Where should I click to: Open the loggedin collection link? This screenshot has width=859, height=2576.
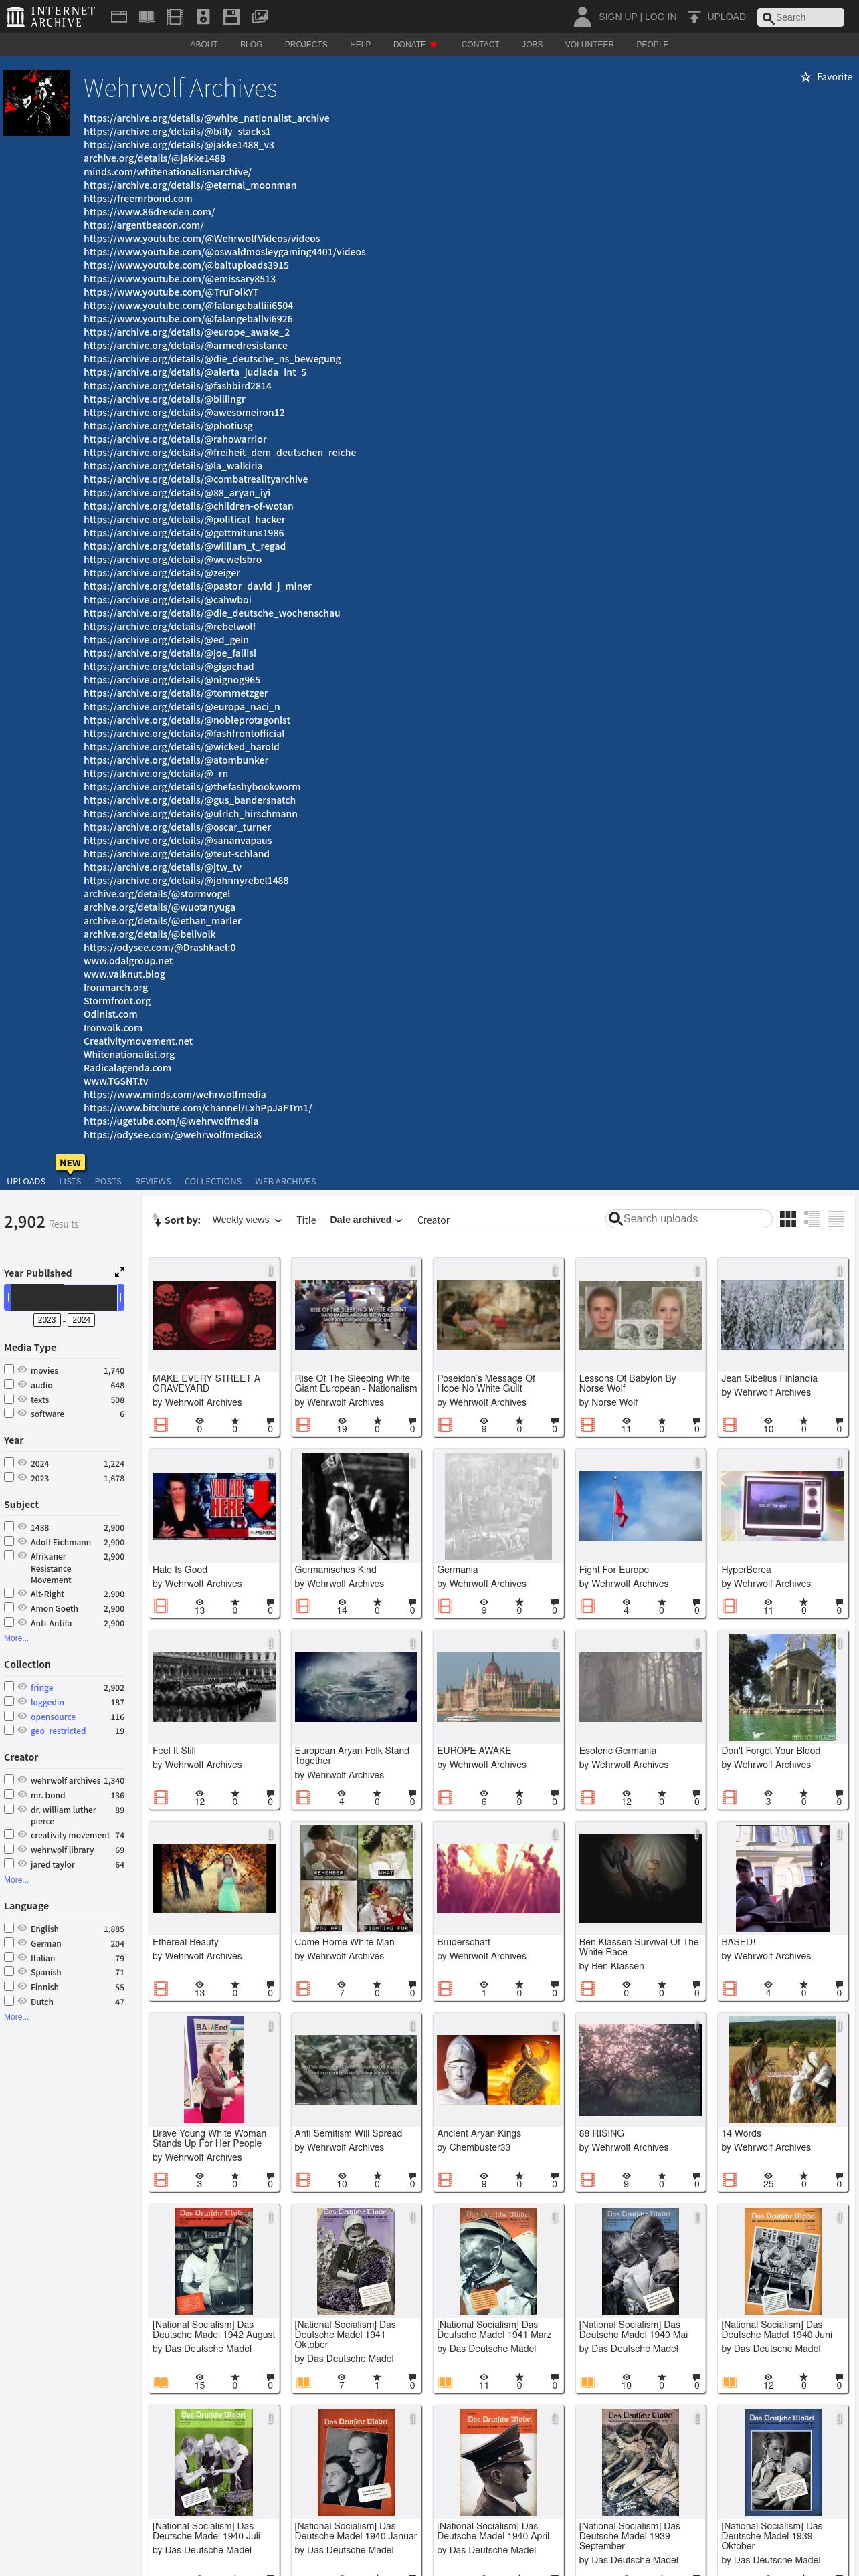click(47, 1702)
